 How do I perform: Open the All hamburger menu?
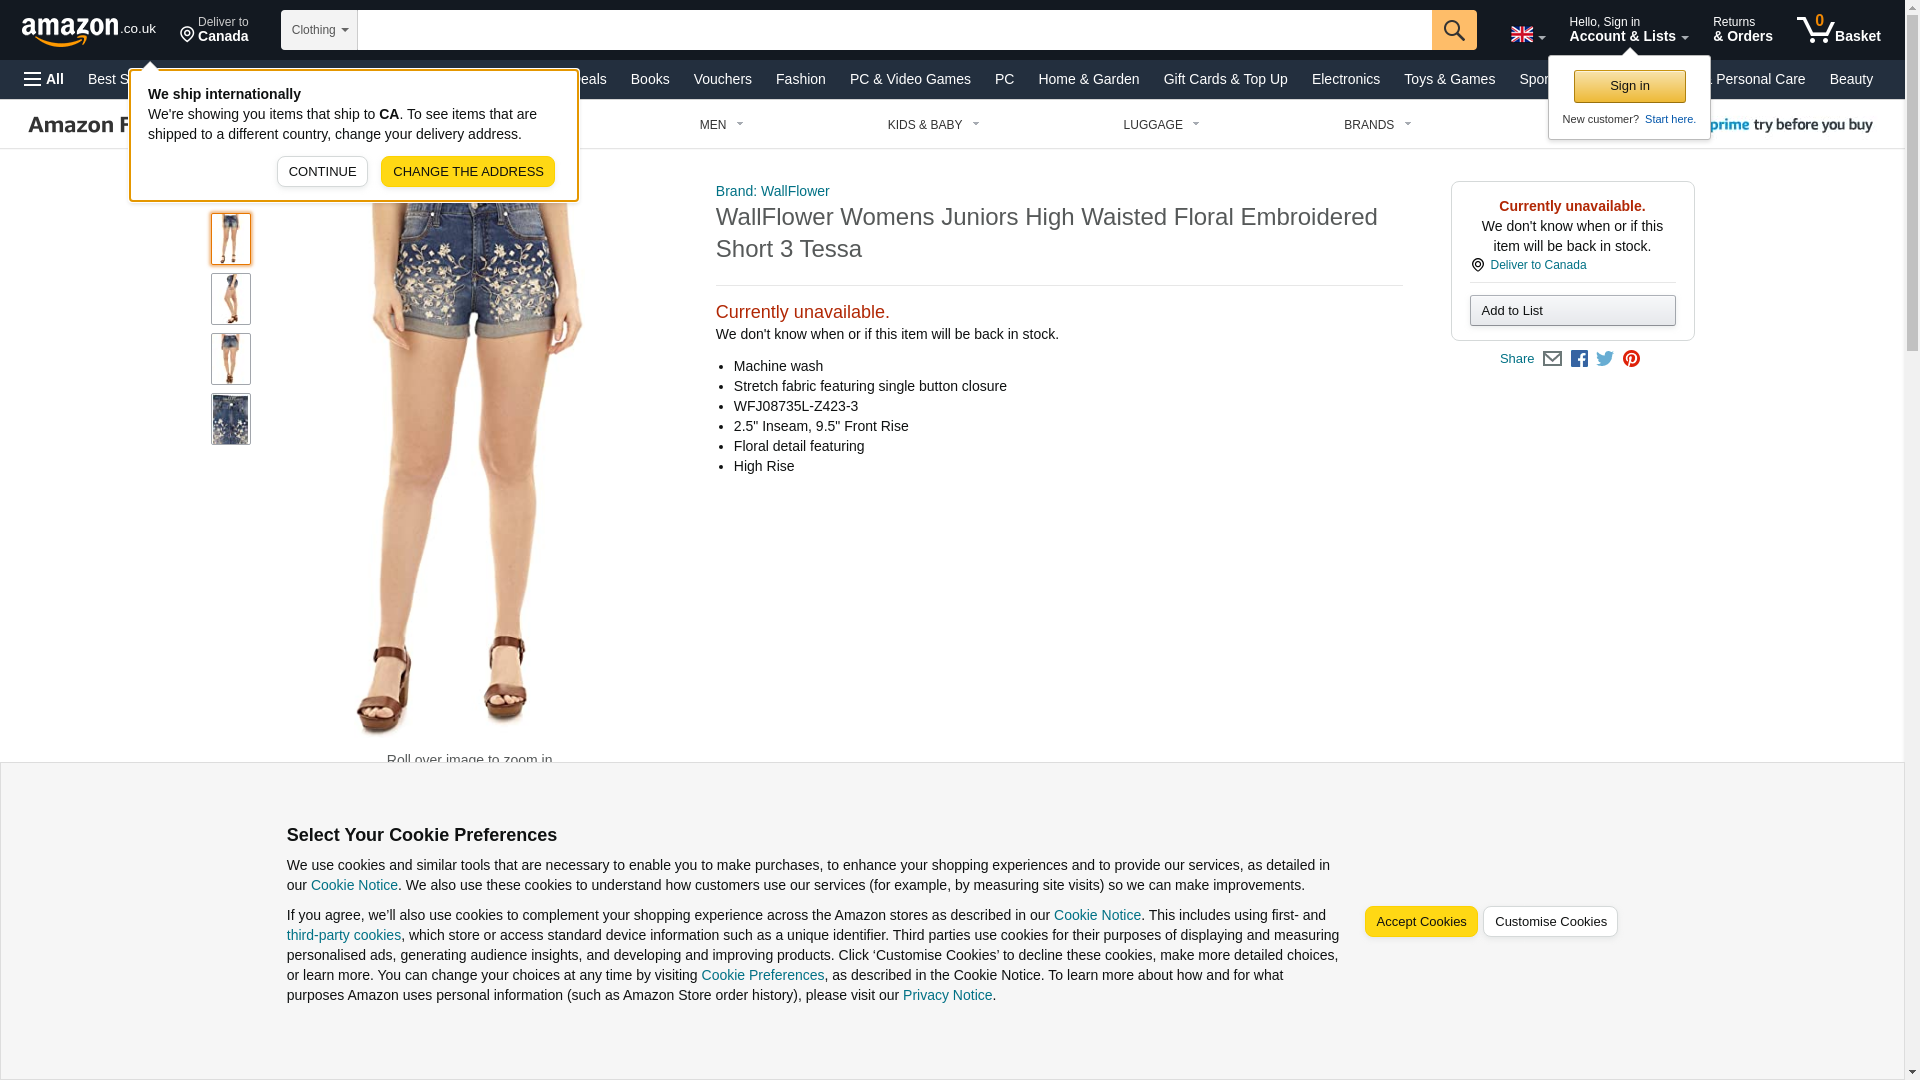click(x=44, y=79)
